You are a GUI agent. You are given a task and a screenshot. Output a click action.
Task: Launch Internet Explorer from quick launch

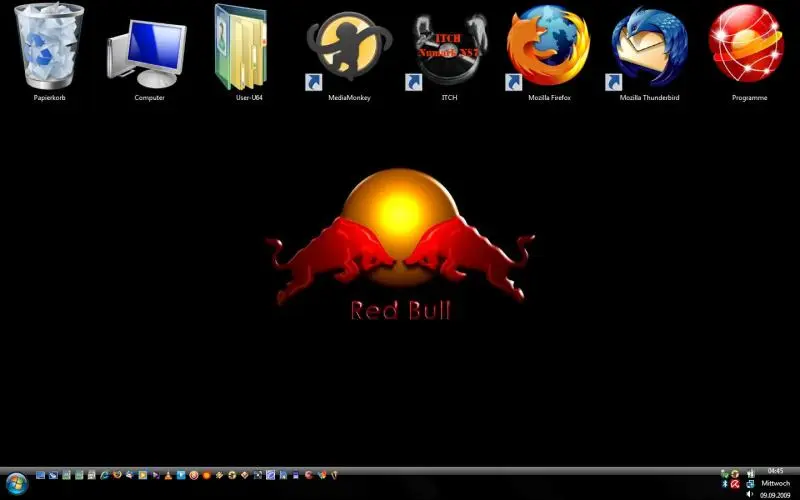pyautogui.click(x=103, y=474)
